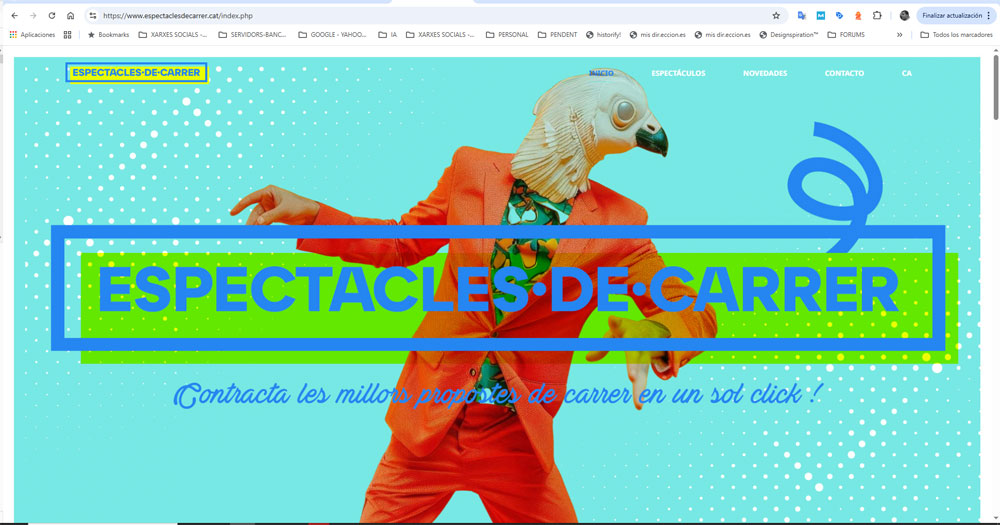Screen dimensions: 1000x525
Task: Open the extensions puzzle-piece menu
Action: [x=877, y=16]
